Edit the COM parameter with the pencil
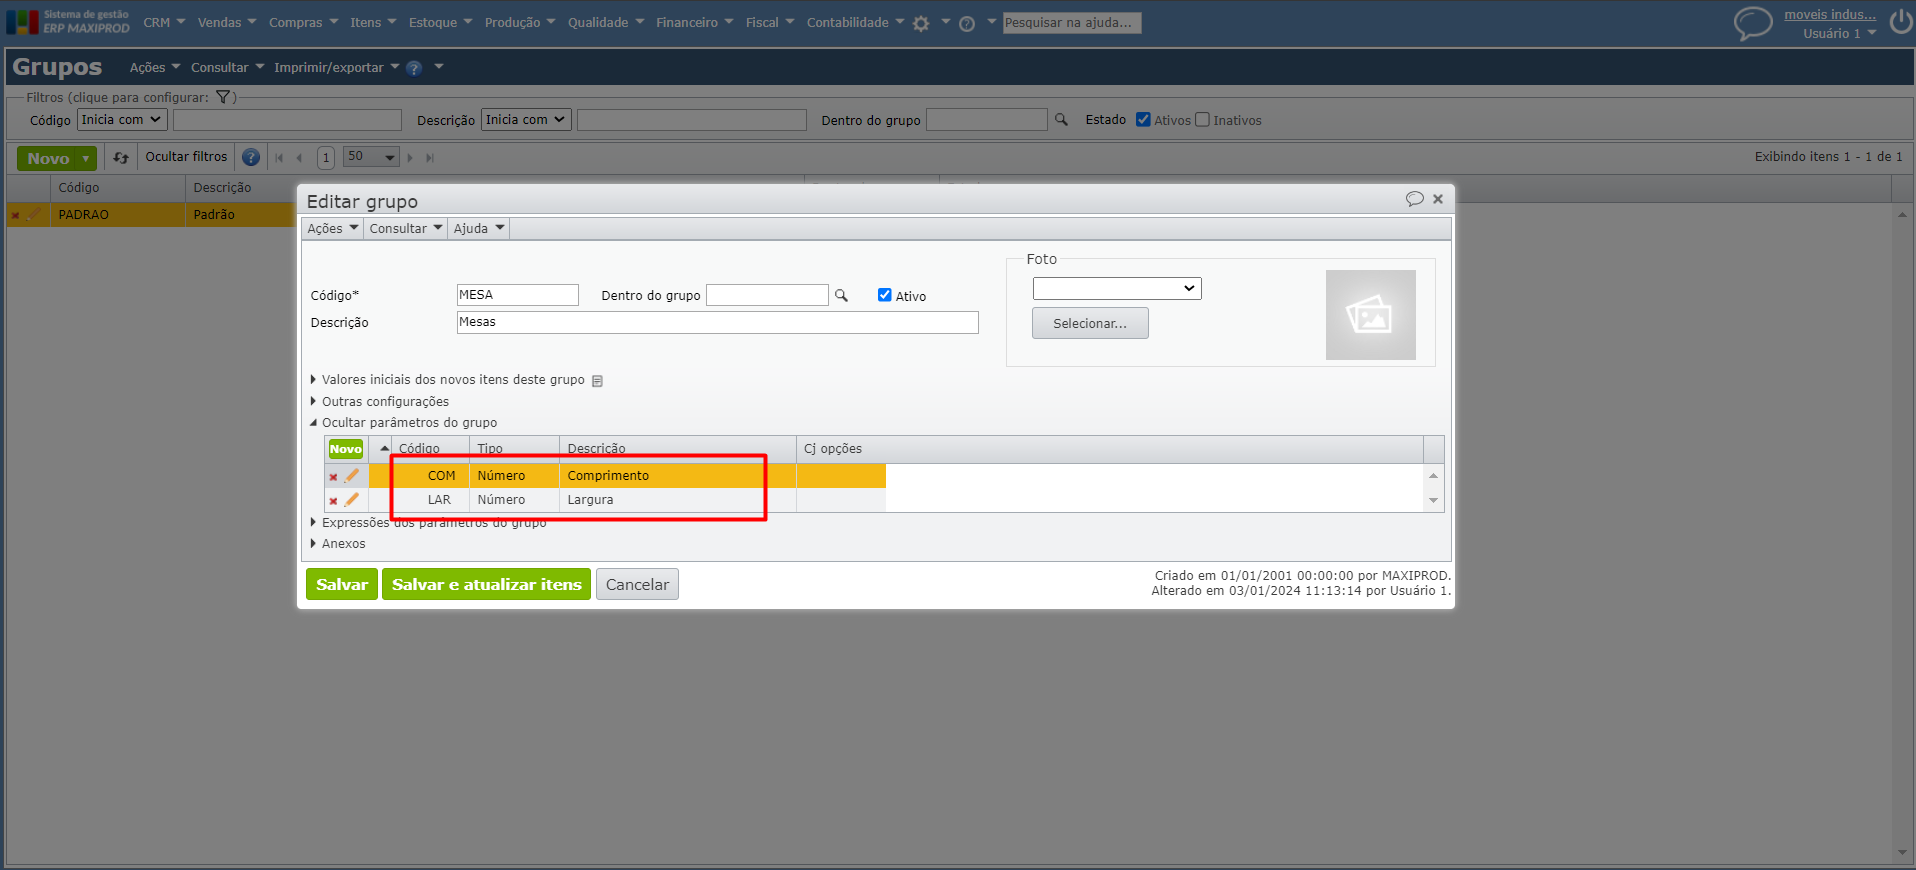The image size is (1916, 870). click(351, 476)
